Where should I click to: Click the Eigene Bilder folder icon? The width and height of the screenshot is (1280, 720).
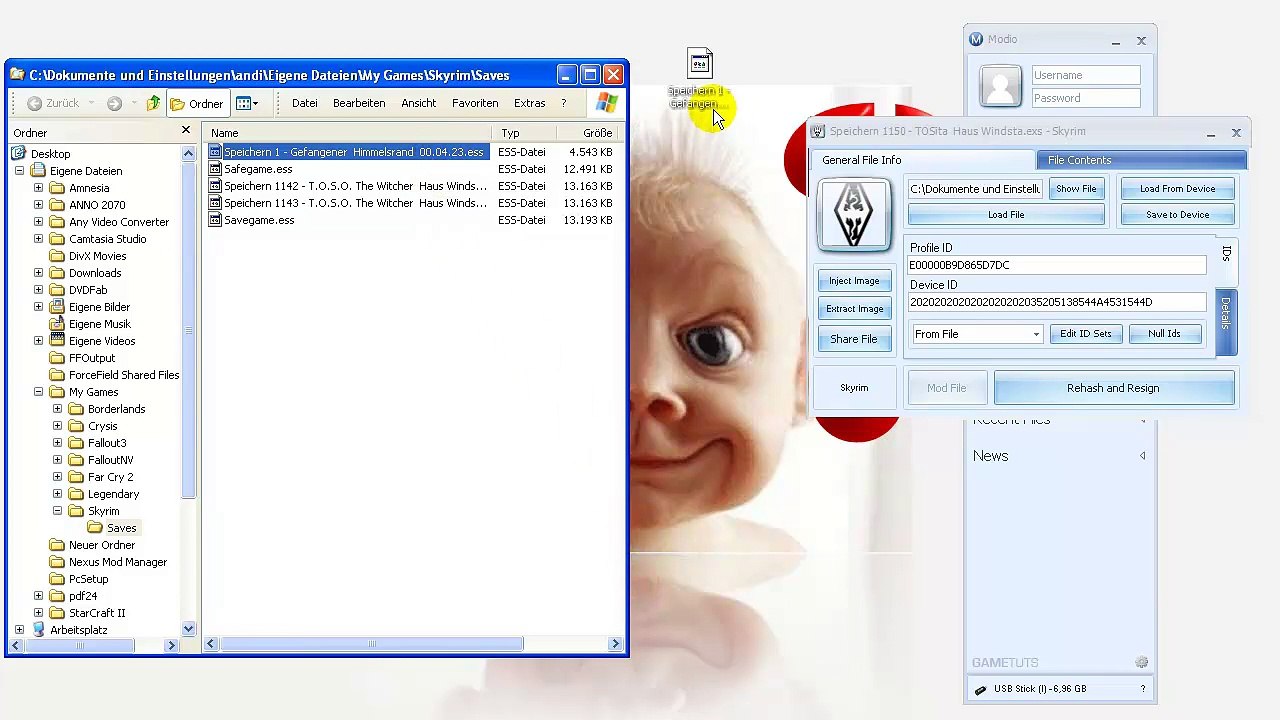(57, 307)
